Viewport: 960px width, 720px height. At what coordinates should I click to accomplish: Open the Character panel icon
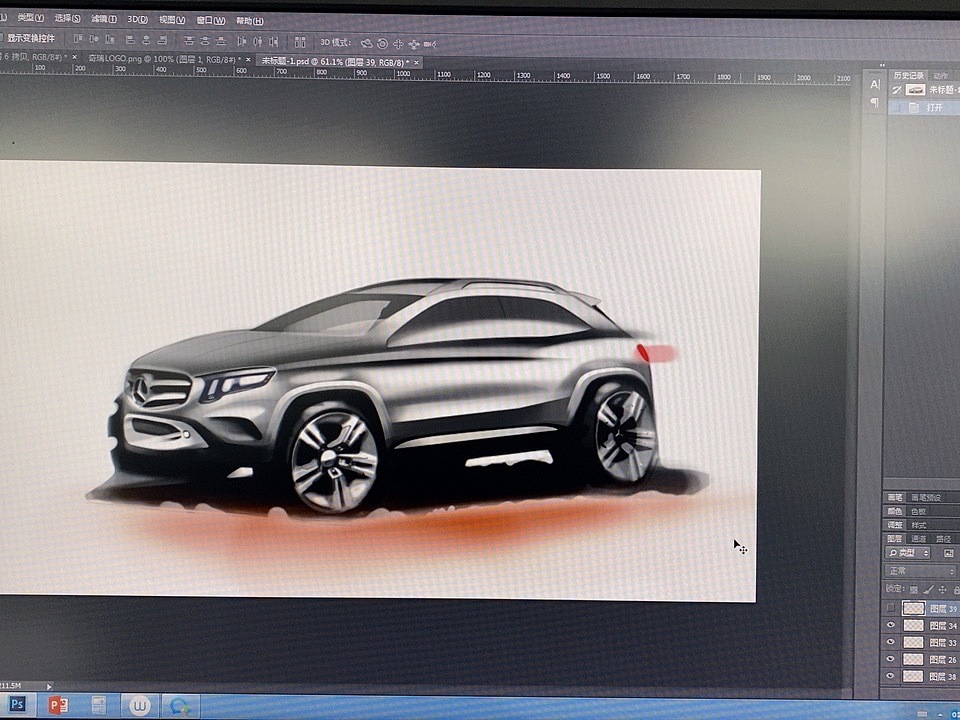(x=875, y=84)
